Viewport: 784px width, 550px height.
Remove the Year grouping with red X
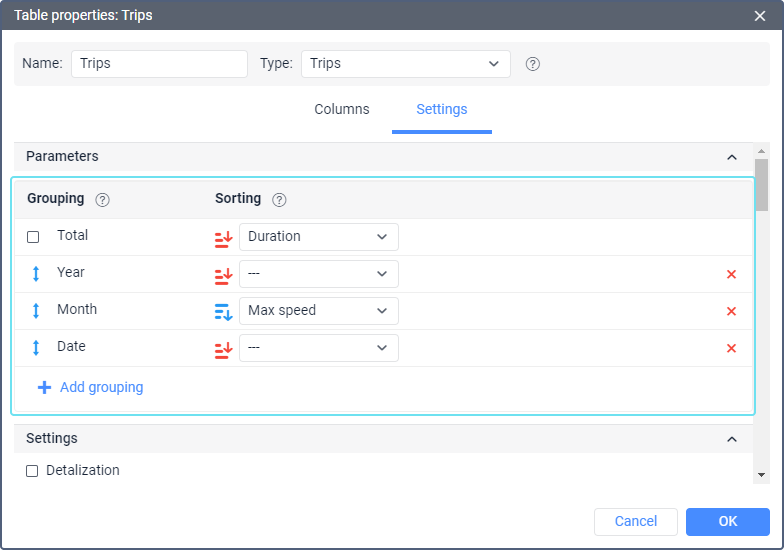(731, 274)
